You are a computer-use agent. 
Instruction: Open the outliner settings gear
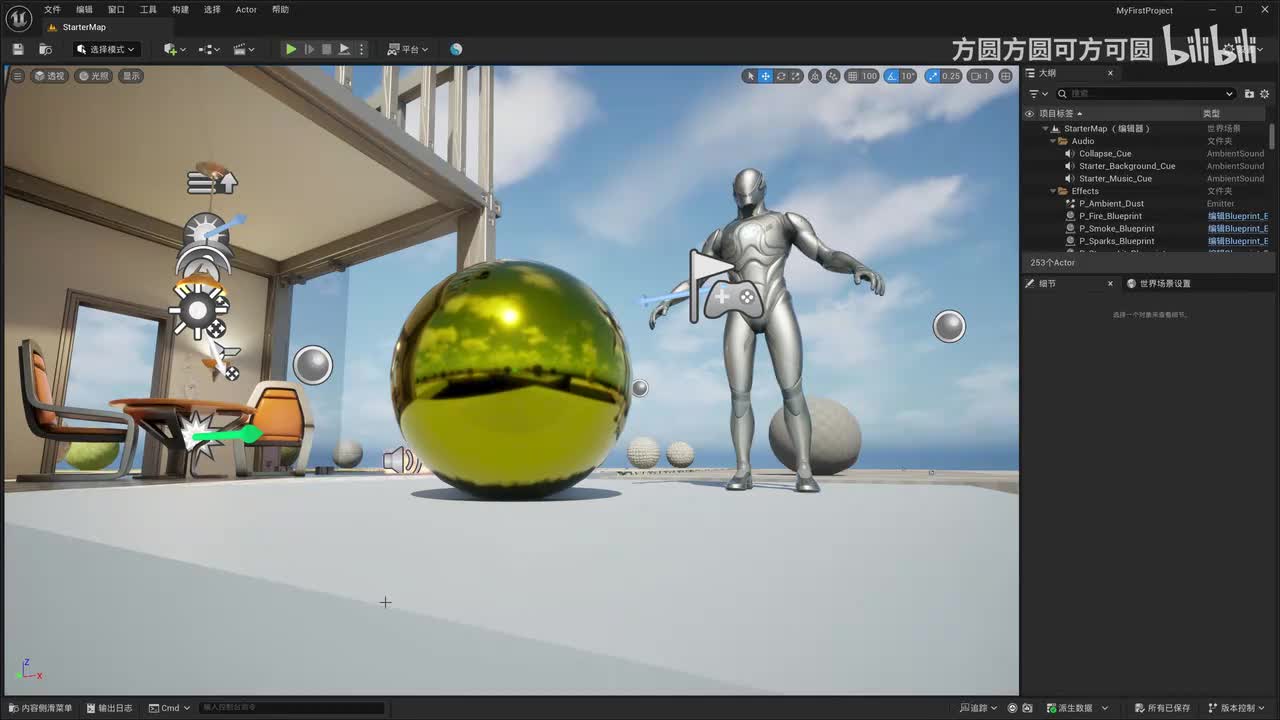pyautogui.click(x=1266, y=94)
